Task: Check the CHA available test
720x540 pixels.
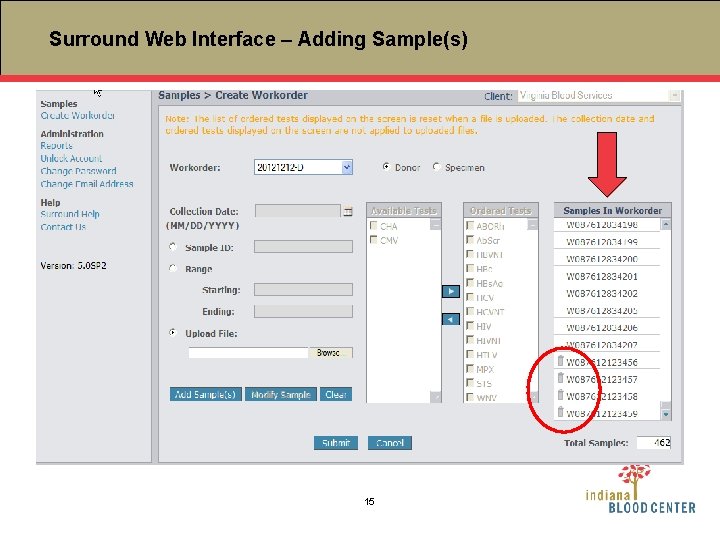Action: [x=374, y=225]
